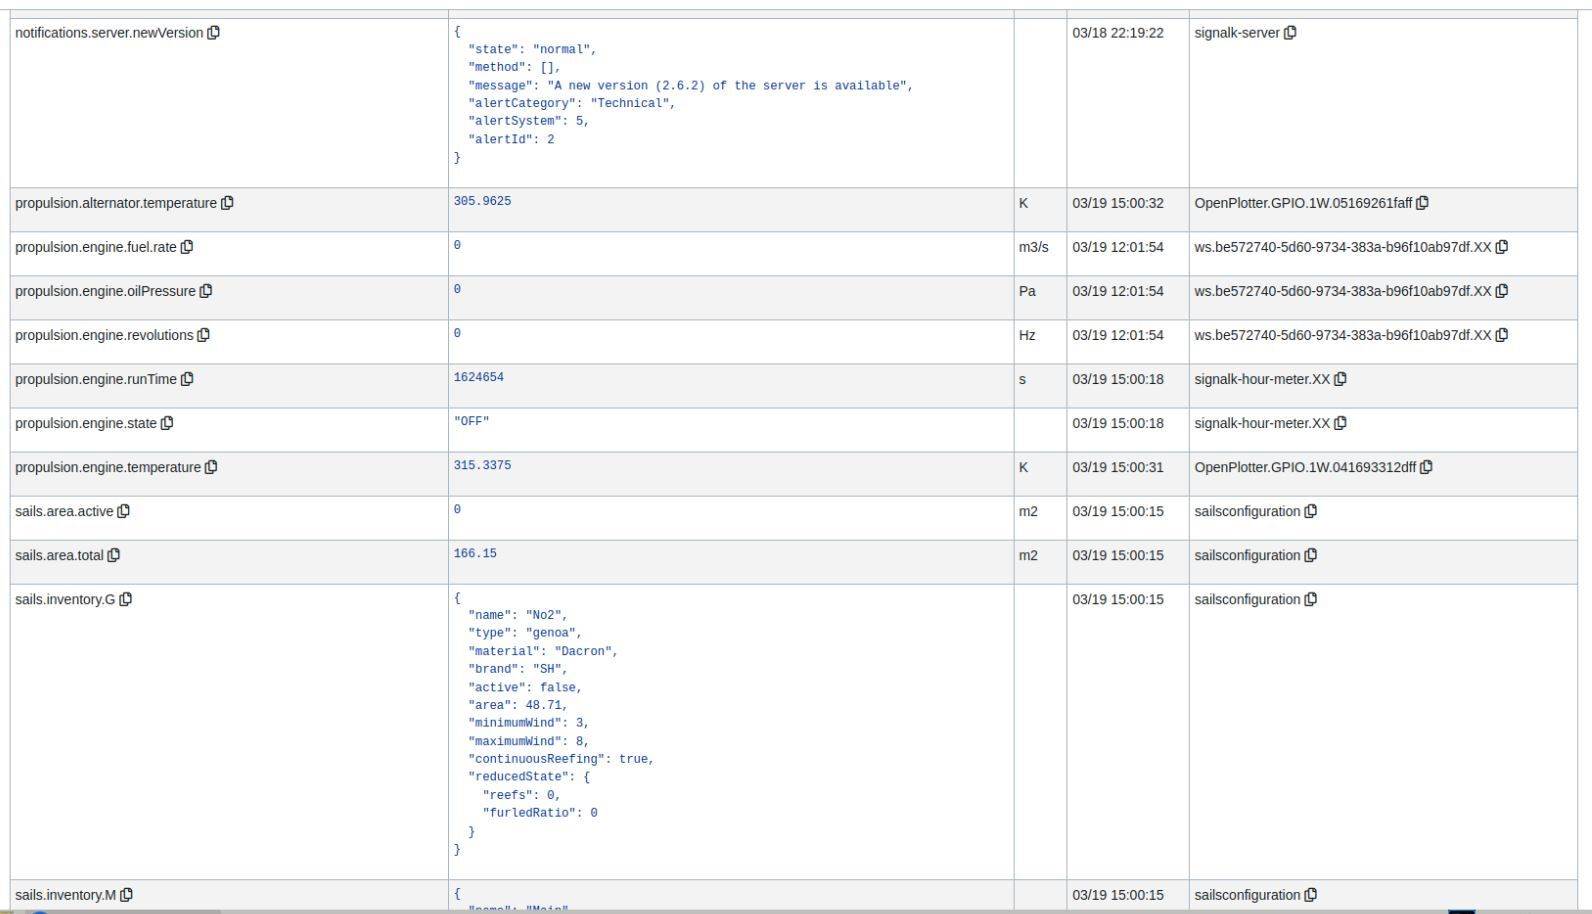The height and width of the screenshot is (914, 1592).
Task: Copy the notifications.server.newVersion path
Action: [x=213, y=33]
